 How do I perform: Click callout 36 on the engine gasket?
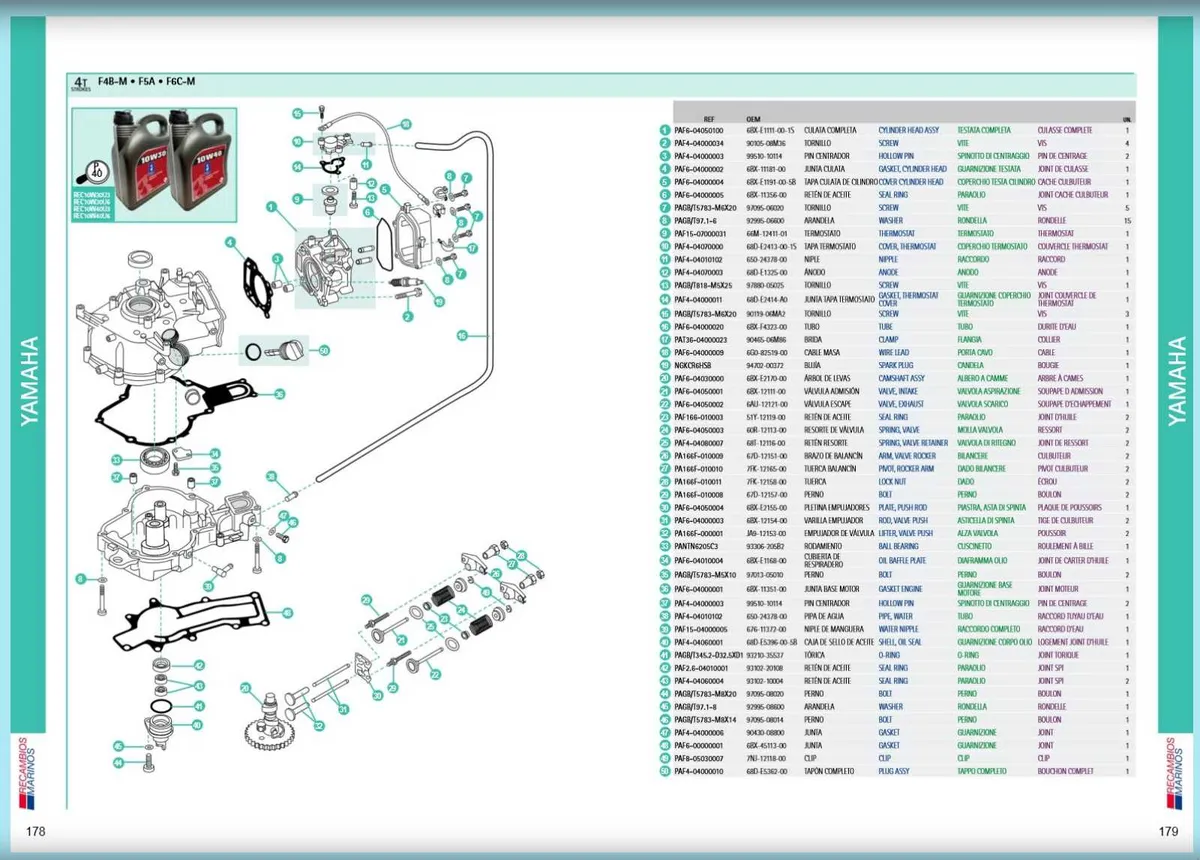[279, 394]
